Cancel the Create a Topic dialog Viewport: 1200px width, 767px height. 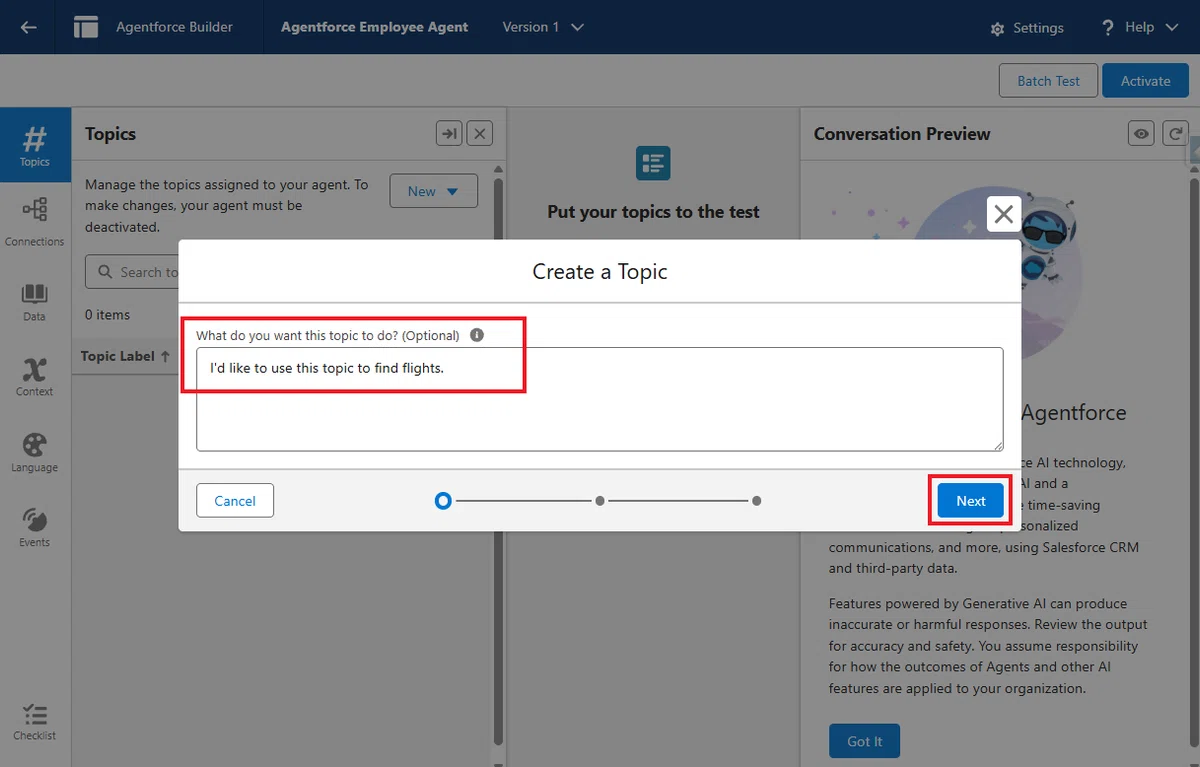pyautogui.click(x=235, y=501)
